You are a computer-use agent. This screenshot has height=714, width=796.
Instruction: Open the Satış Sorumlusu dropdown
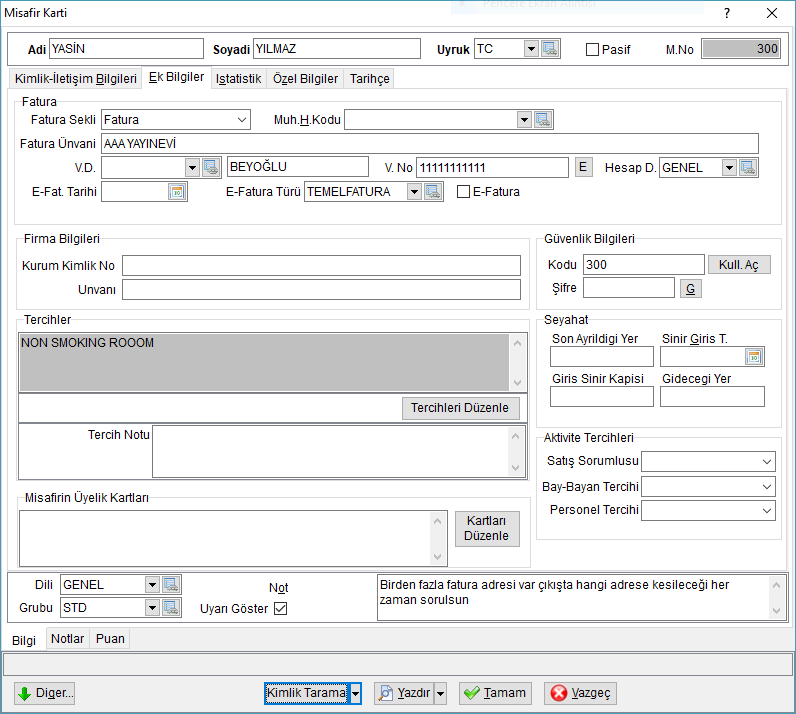(708, 462)
